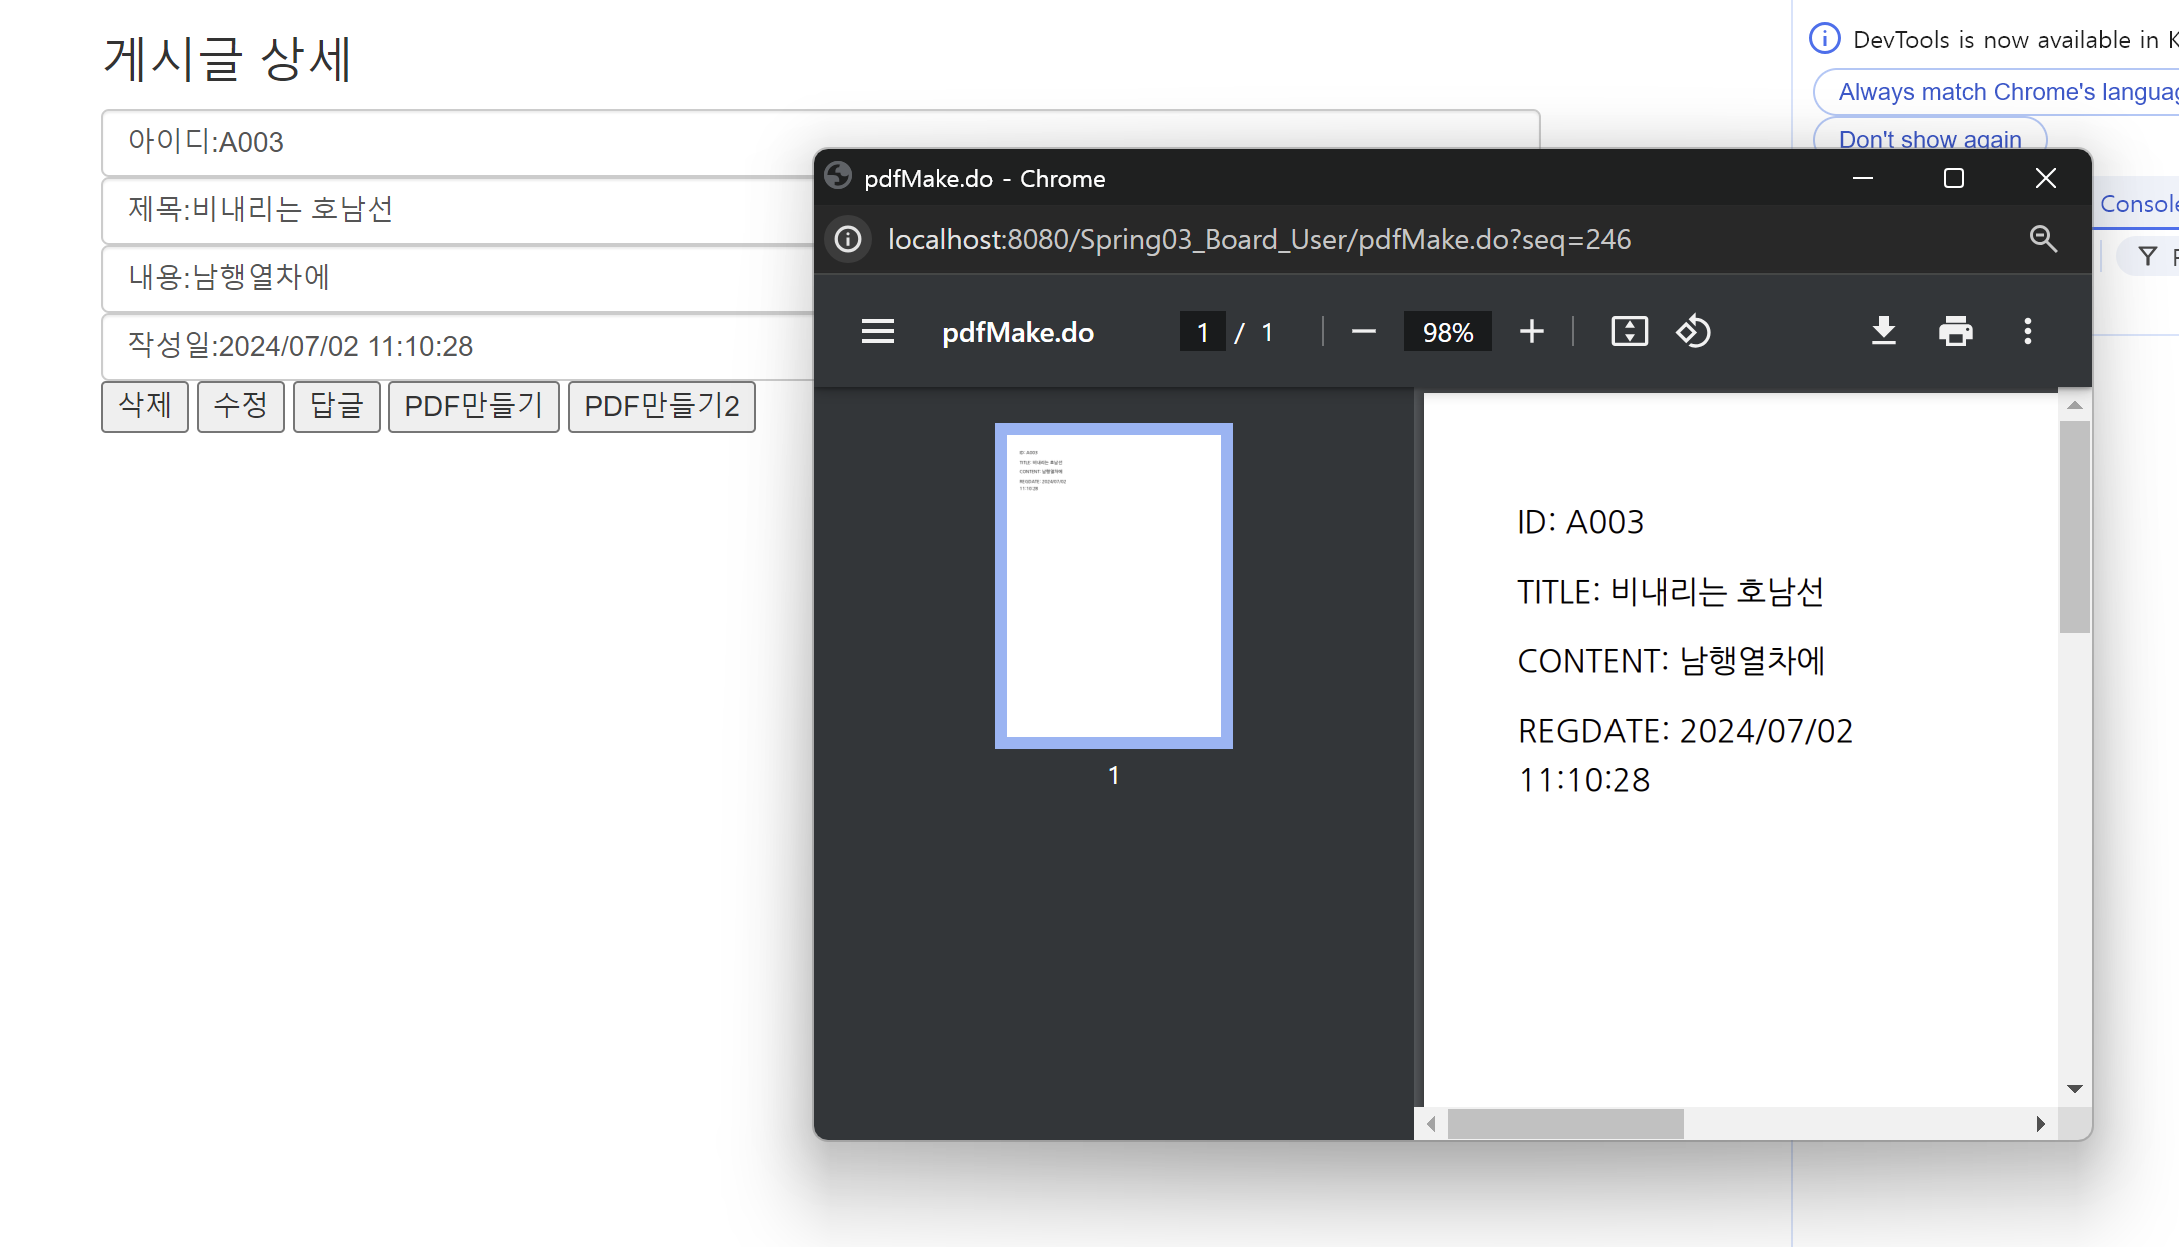
Task: Click the PDF vertical scrollbar thumb
Action: [x=2075, y=527]
